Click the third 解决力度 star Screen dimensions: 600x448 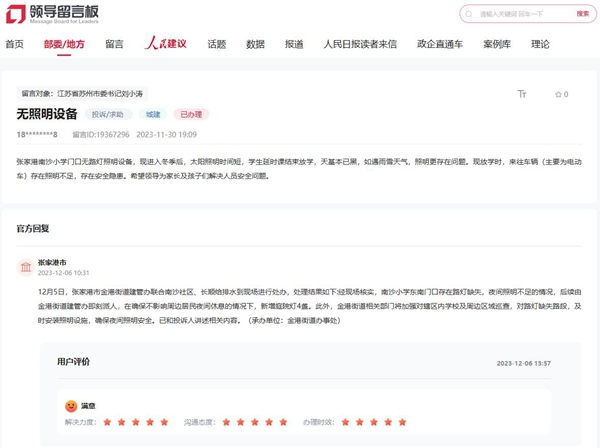[136, 422]
